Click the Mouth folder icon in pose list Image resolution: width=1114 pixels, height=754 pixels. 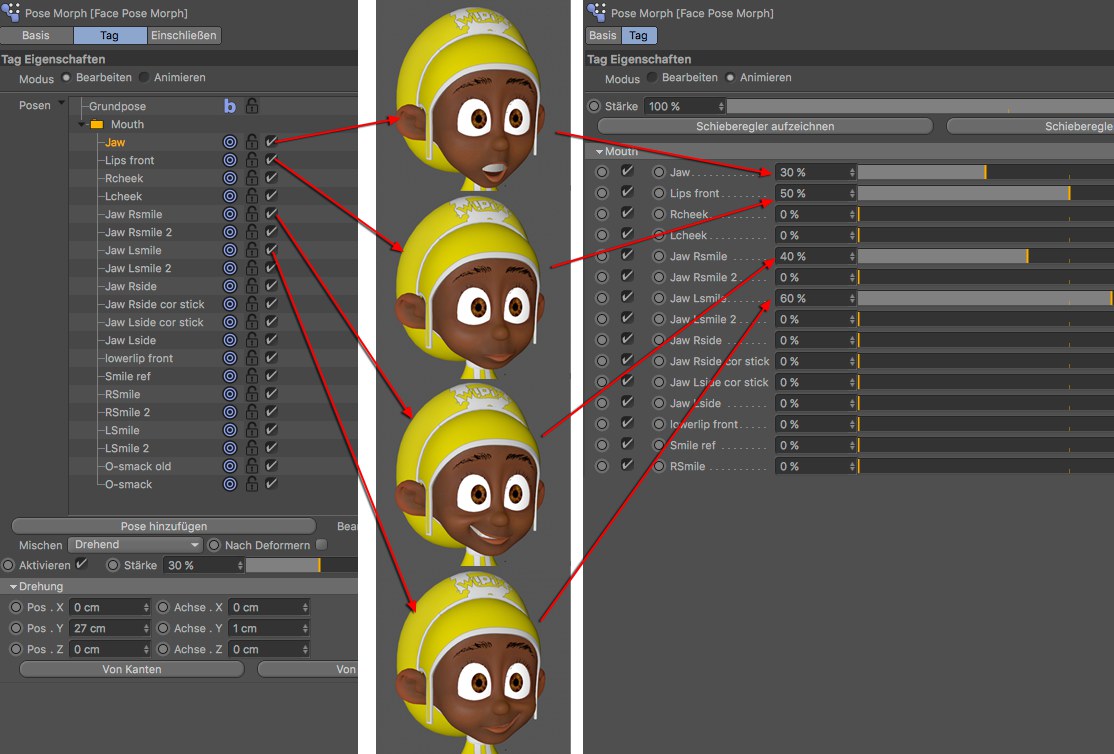tap(97, 125)
